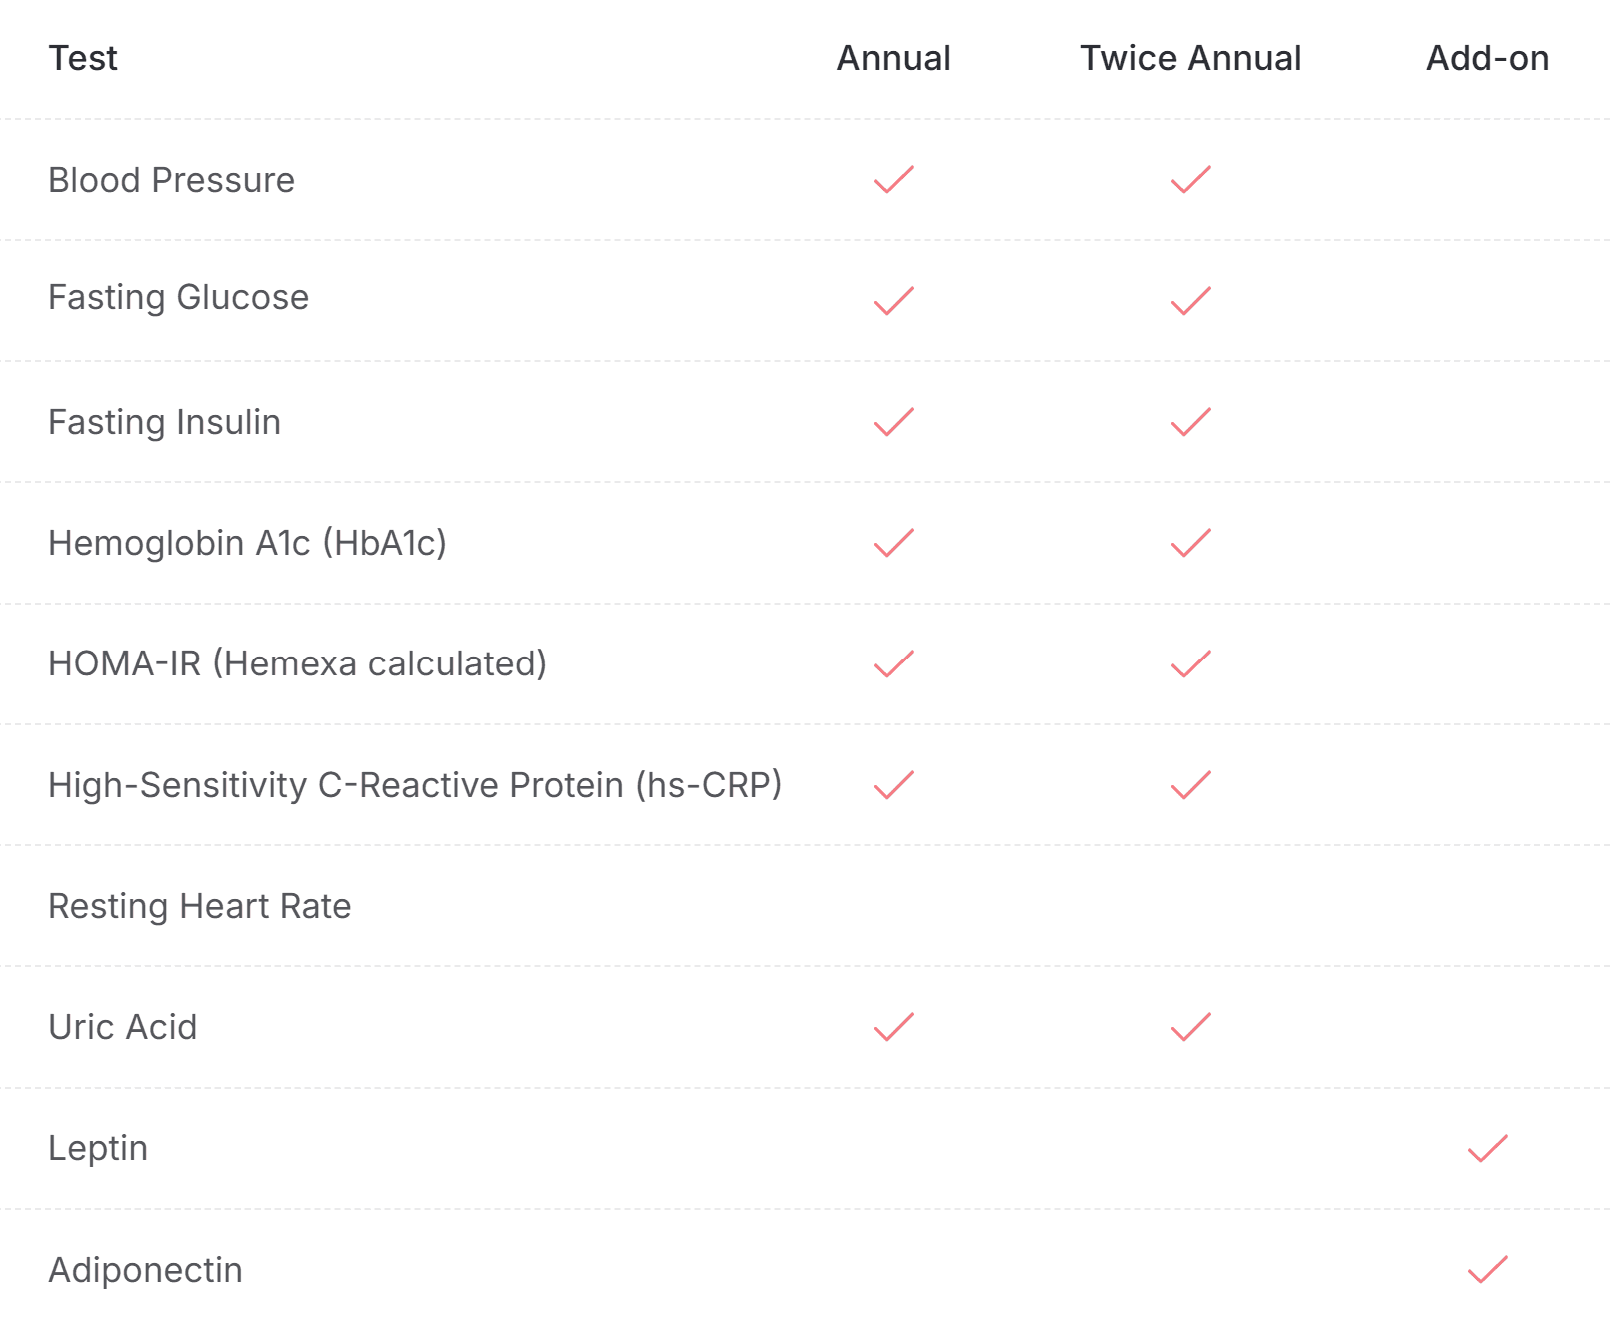
Task: Select the Resting Heart Rate row label
Action: click(200, 906)
